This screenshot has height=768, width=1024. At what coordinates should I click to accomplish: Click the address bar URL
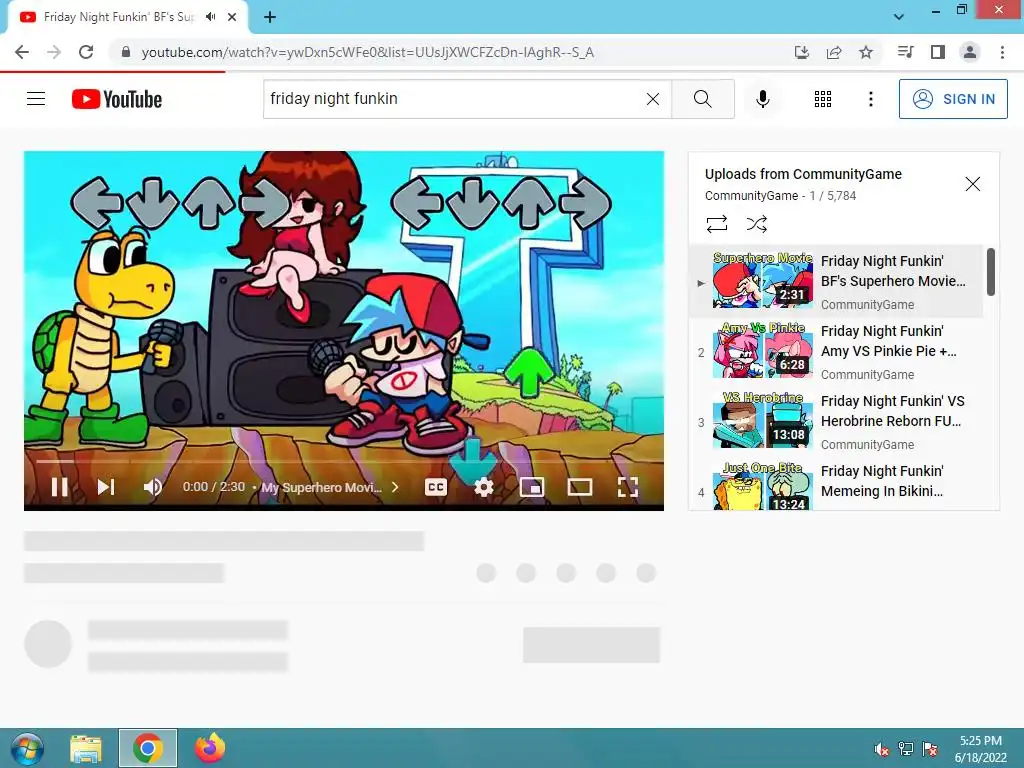[368, 52]
